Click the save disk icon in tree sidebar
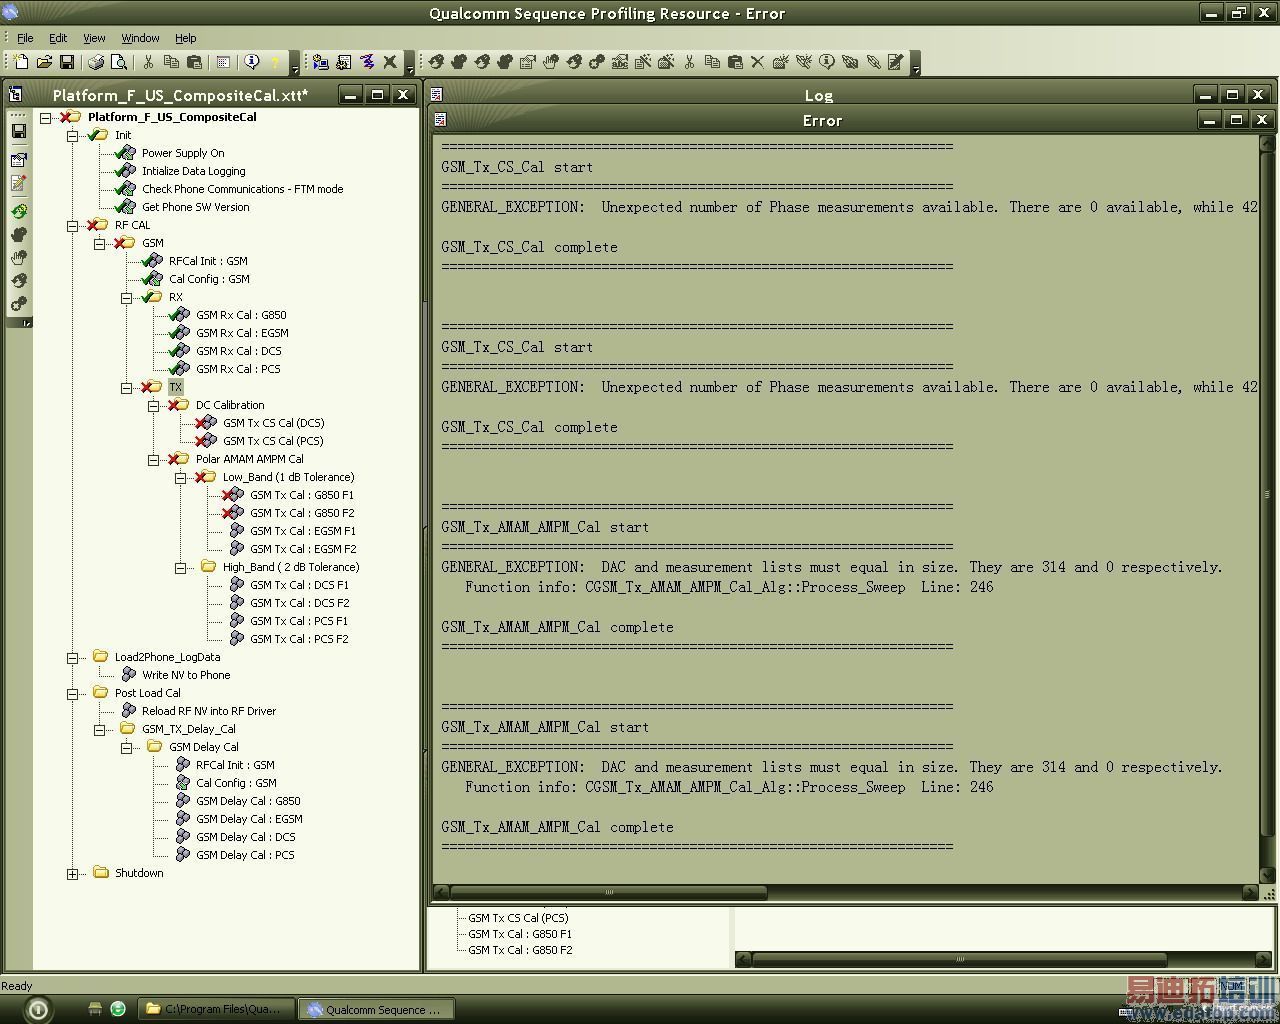 (19, 131)
